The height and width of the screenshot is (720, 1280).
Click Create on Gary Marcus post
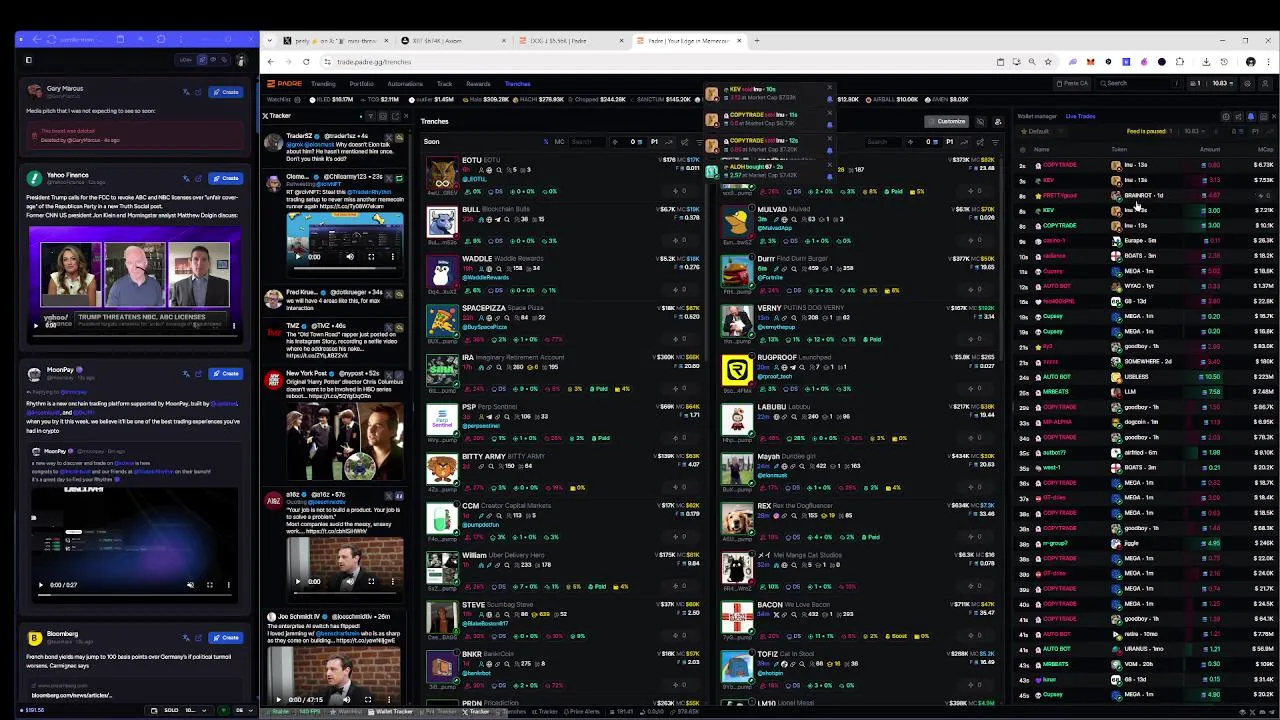[226, 92]
